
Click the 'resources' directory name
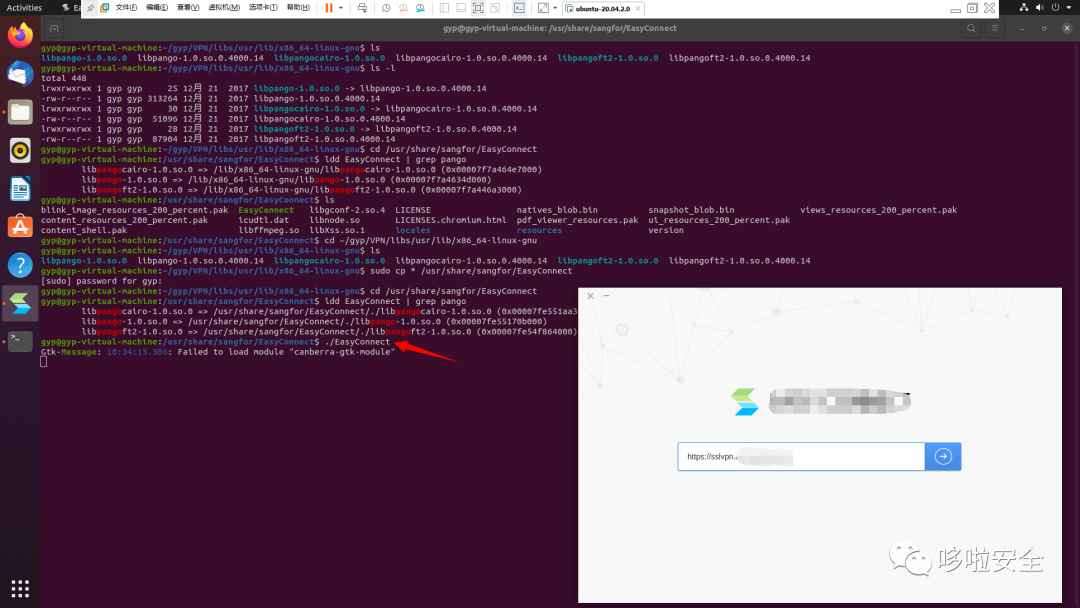[x=539, y=231]
